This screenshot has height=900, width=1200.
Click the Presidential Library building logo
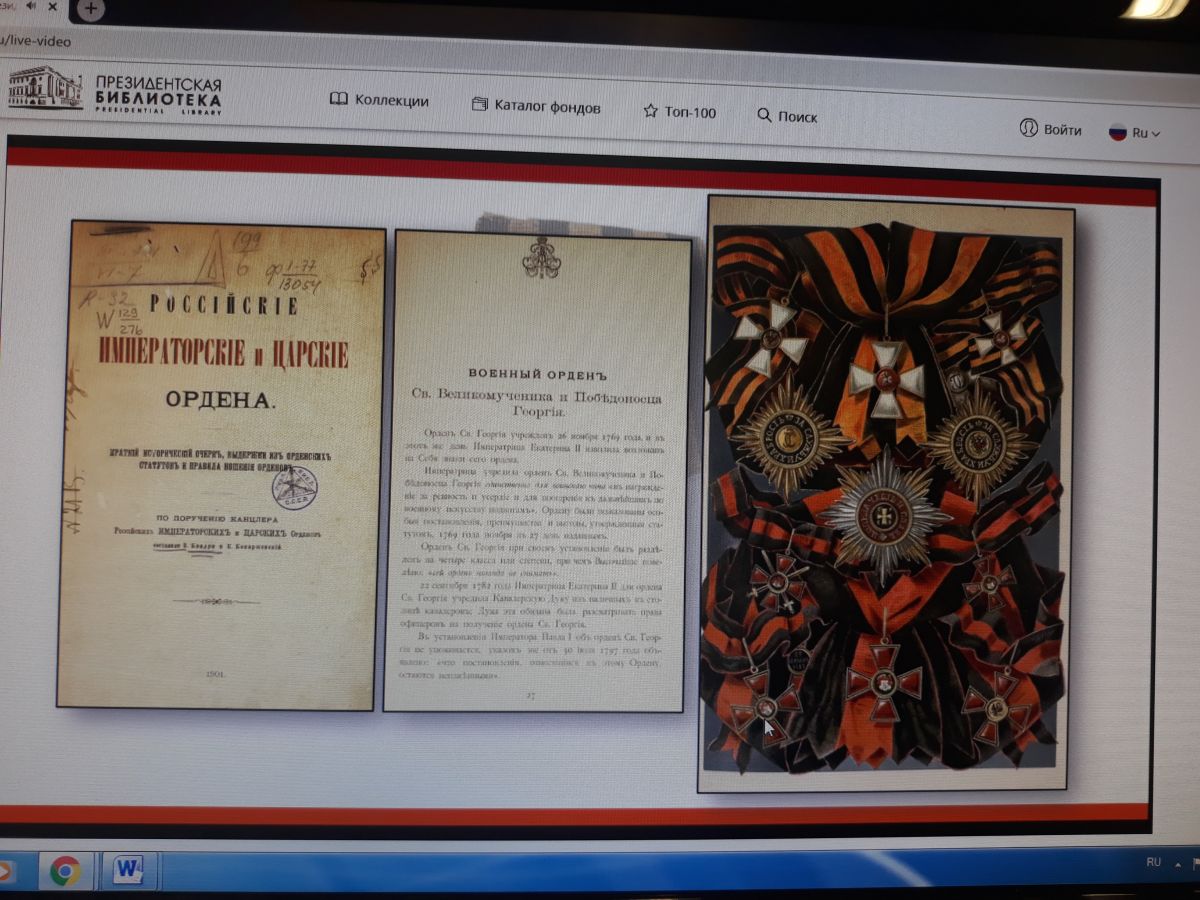click(x=45, y=88)
